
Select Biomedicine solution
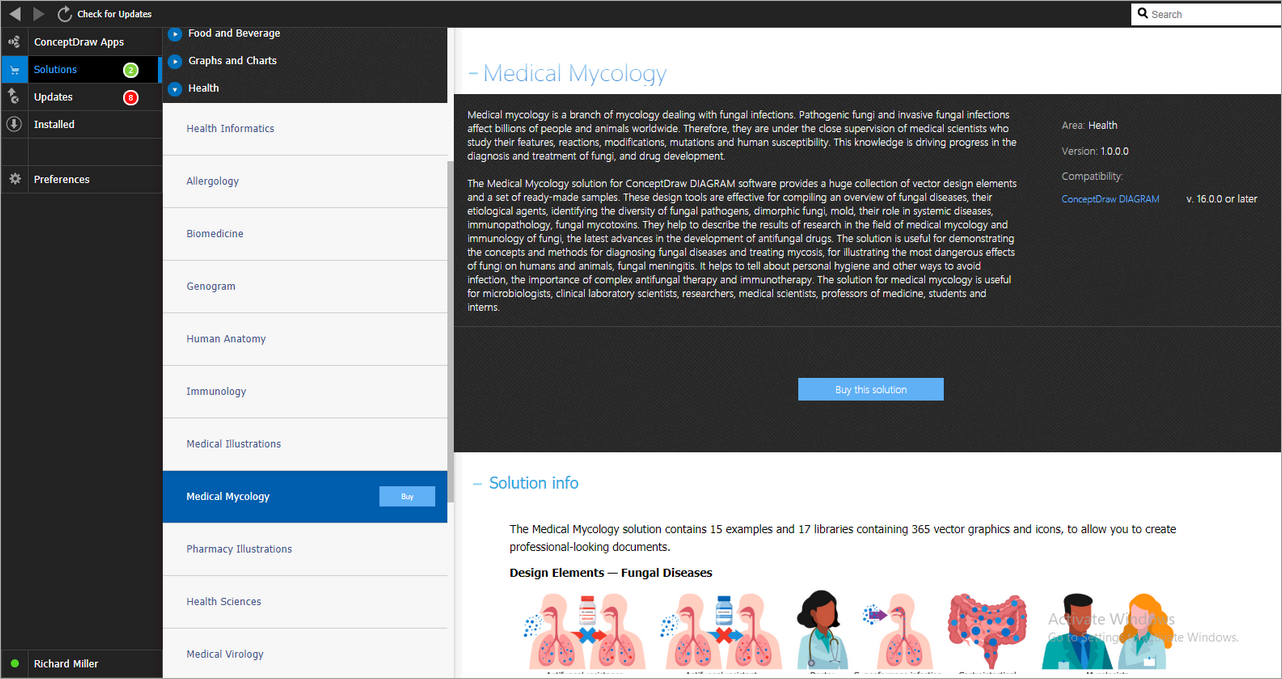pos(305,234)
